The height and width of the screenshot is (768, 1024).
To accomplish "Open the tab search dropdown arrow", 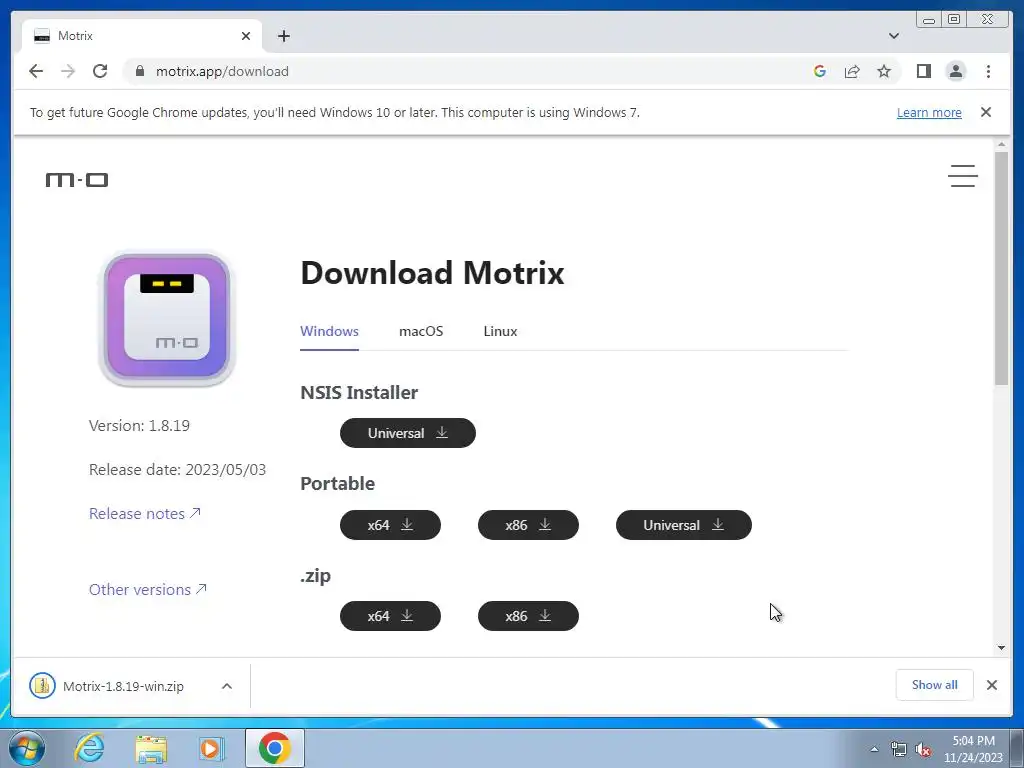I will [x=894, y=36].
